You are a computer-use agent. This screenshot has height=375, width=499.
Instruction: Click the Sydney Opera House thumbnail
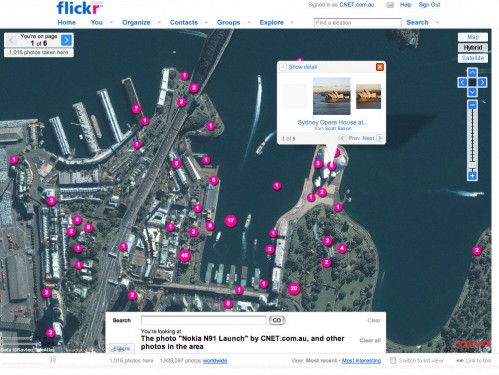332,96
